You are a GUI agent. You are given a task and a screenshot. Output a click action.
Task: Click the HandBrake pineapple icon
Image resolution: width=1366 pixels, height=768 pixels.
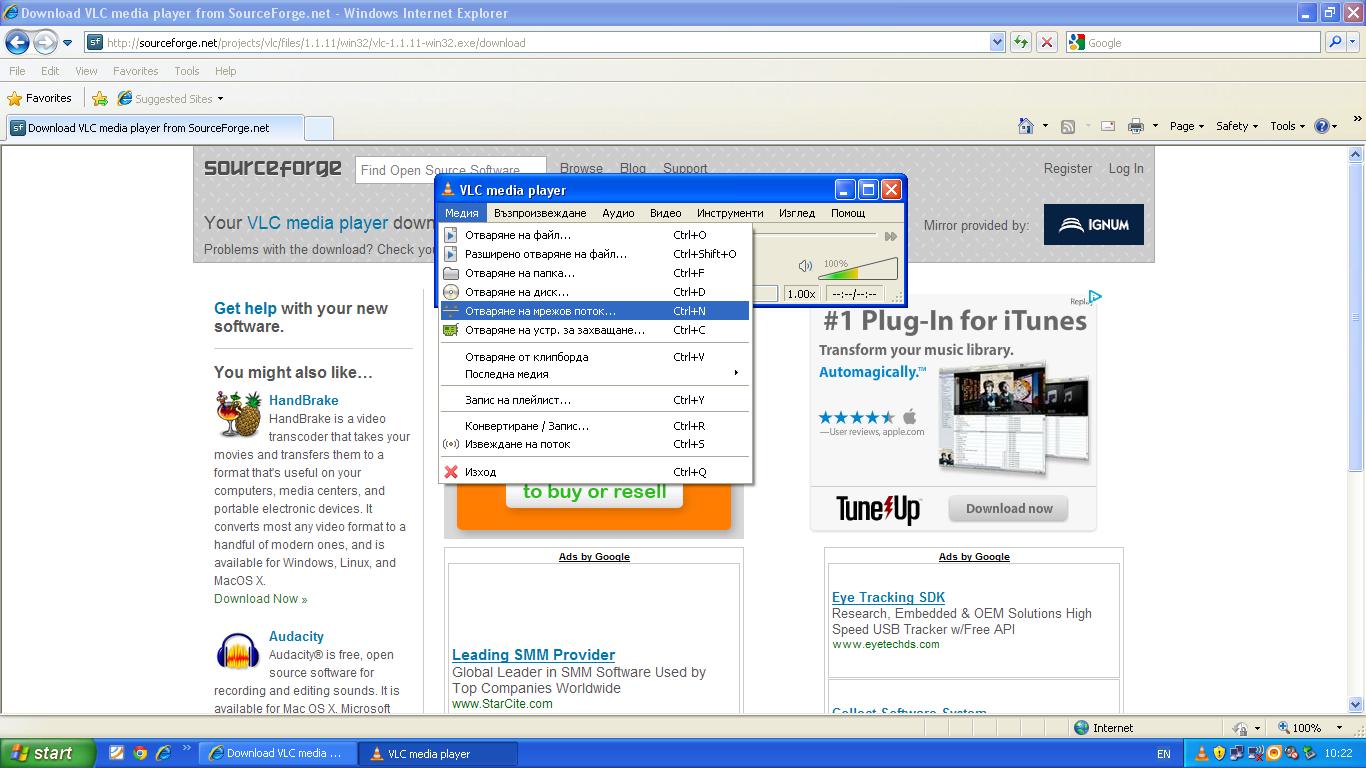coord(238,414)
